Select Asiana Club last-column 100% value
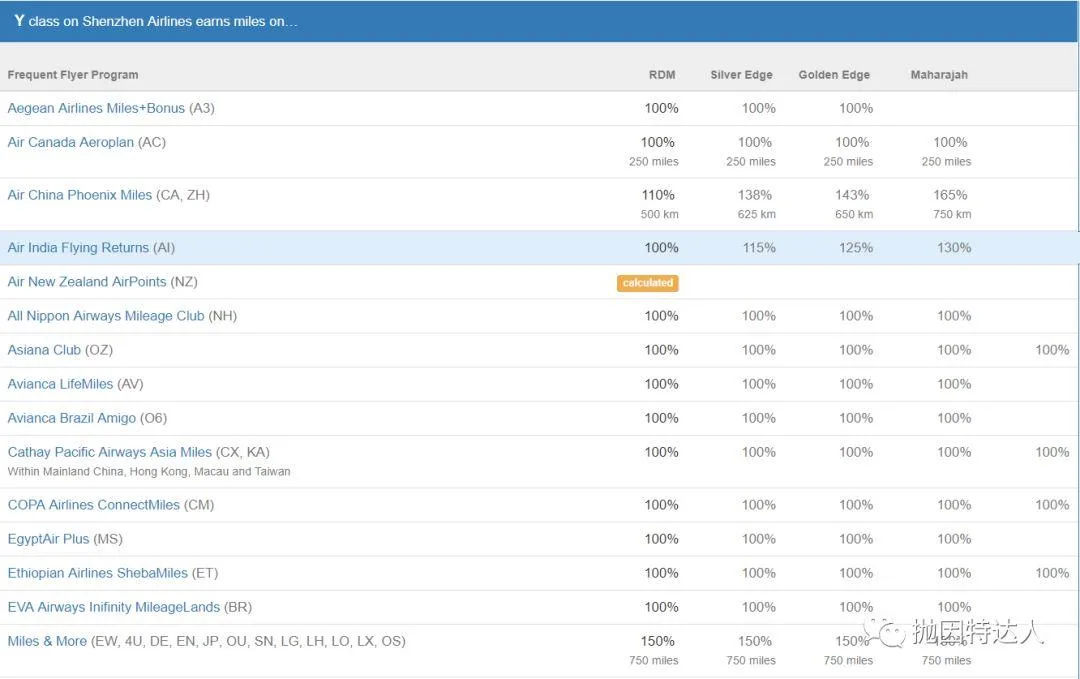 point(1052,350)
